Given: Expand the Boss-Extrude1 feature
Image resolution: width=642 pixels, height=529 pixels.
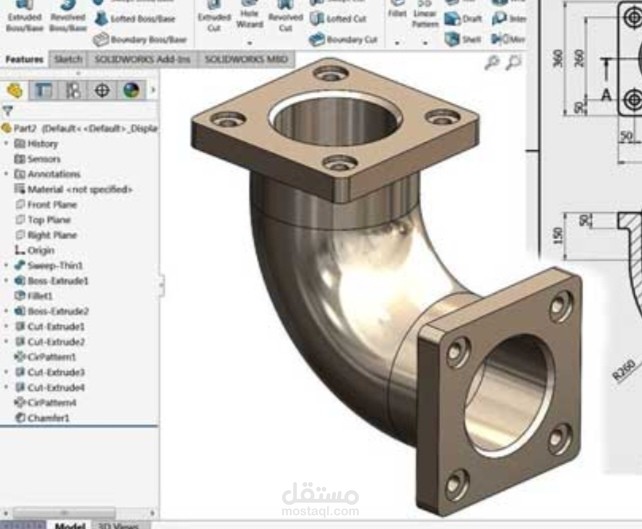Looking at the screenshot, I should click(x=6, y=281).
